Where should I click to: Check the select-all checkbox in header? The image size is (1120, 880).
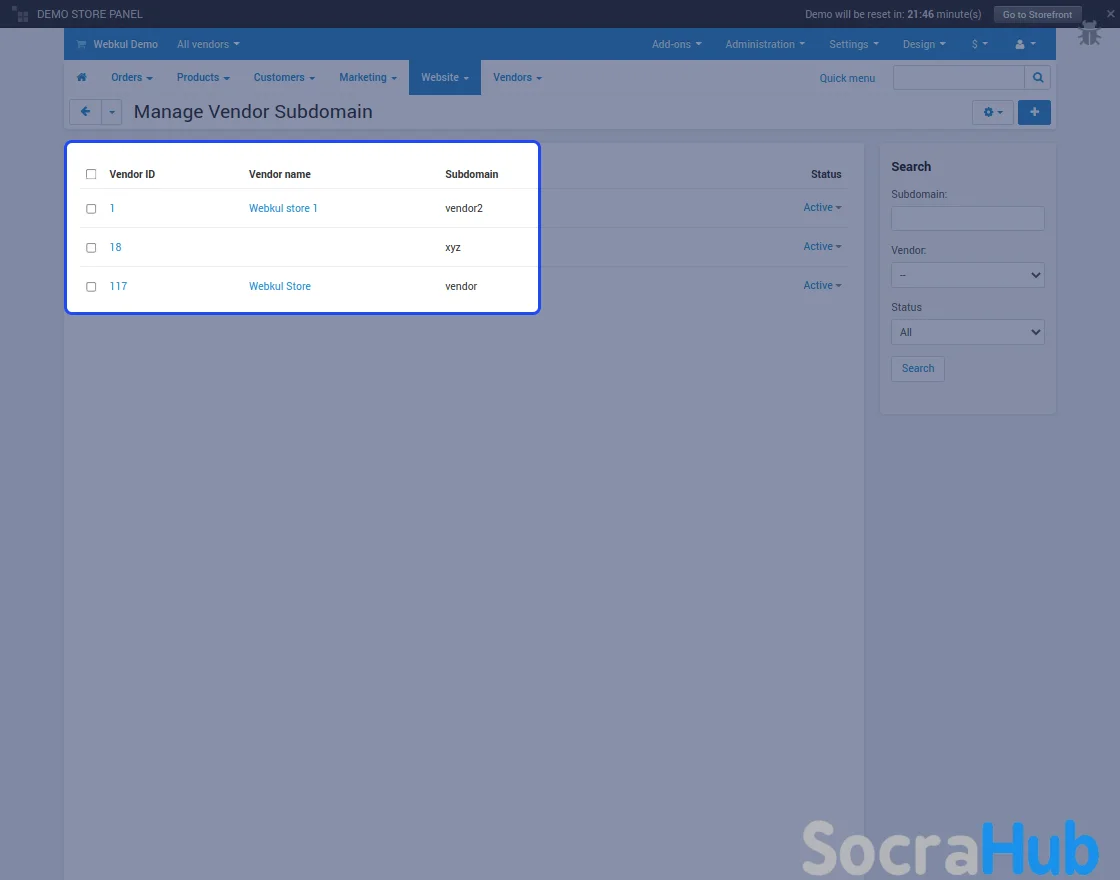(91, 174)
